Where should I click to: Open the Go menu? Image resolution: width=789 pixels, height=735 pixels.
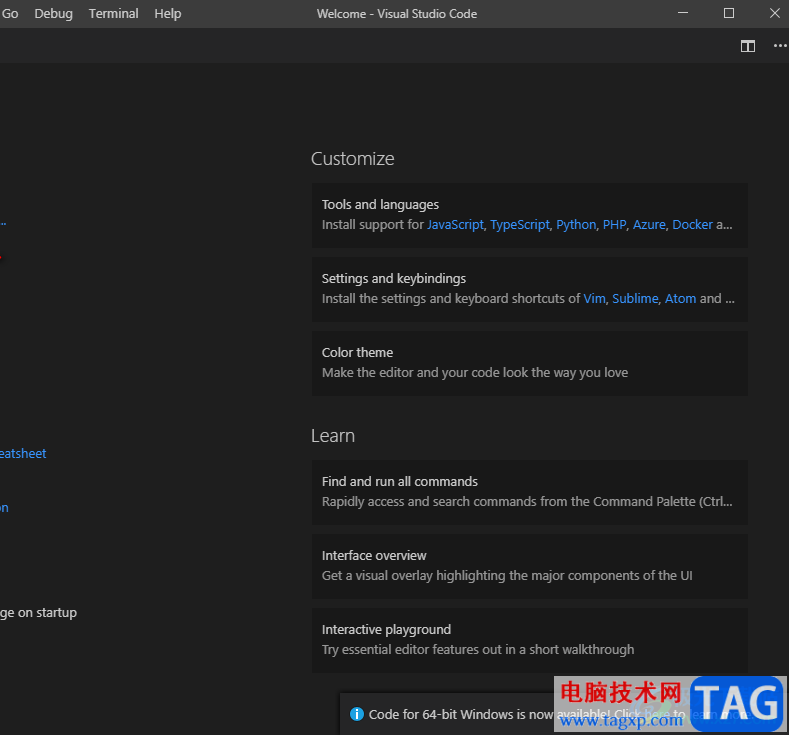coord(10,14)
